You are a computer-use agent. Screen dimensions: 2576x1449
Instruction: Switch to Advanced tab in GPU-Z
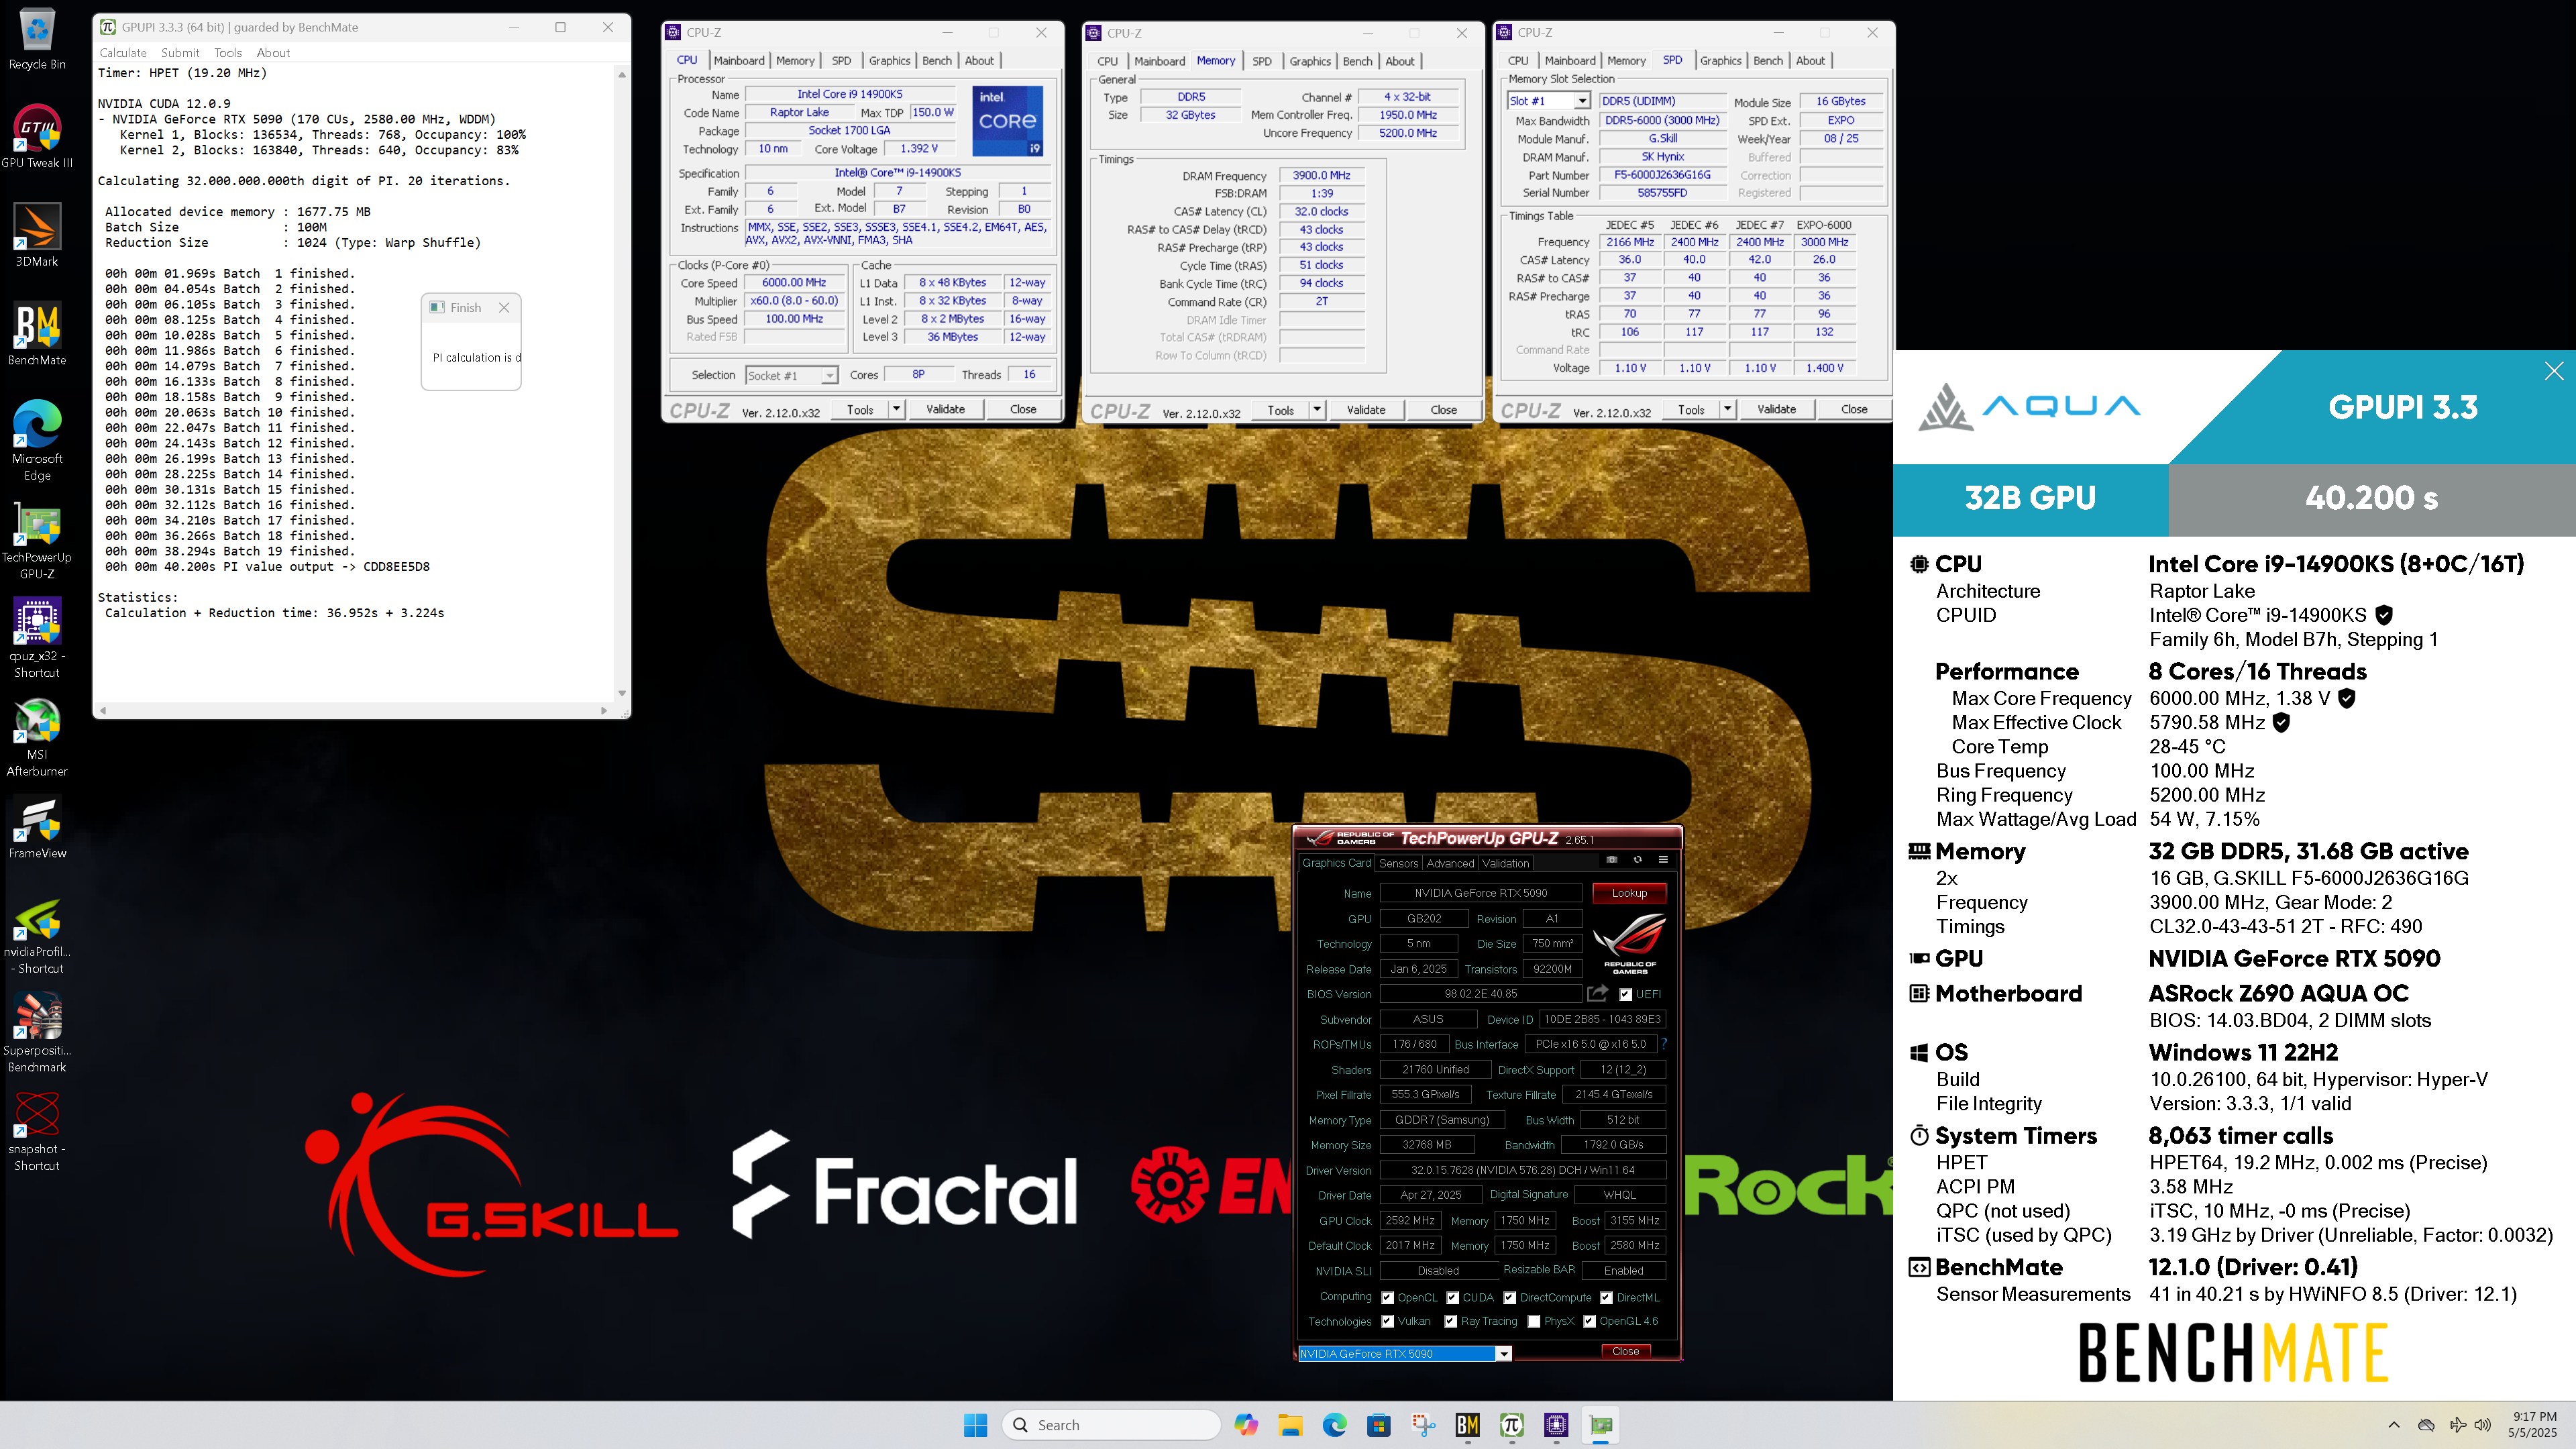point(1450,863)
